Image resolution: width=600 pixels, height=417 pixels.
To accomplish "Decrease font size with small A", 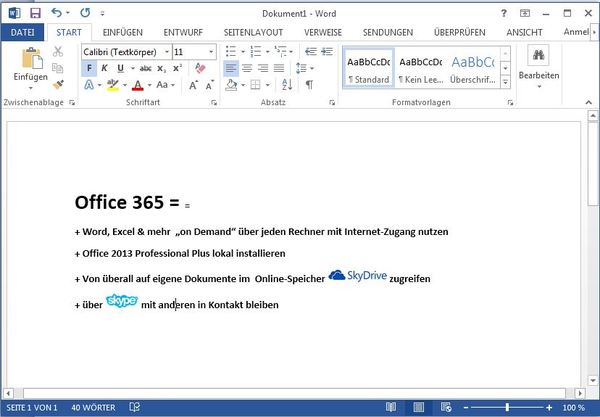I will click(x=210, y=85).
